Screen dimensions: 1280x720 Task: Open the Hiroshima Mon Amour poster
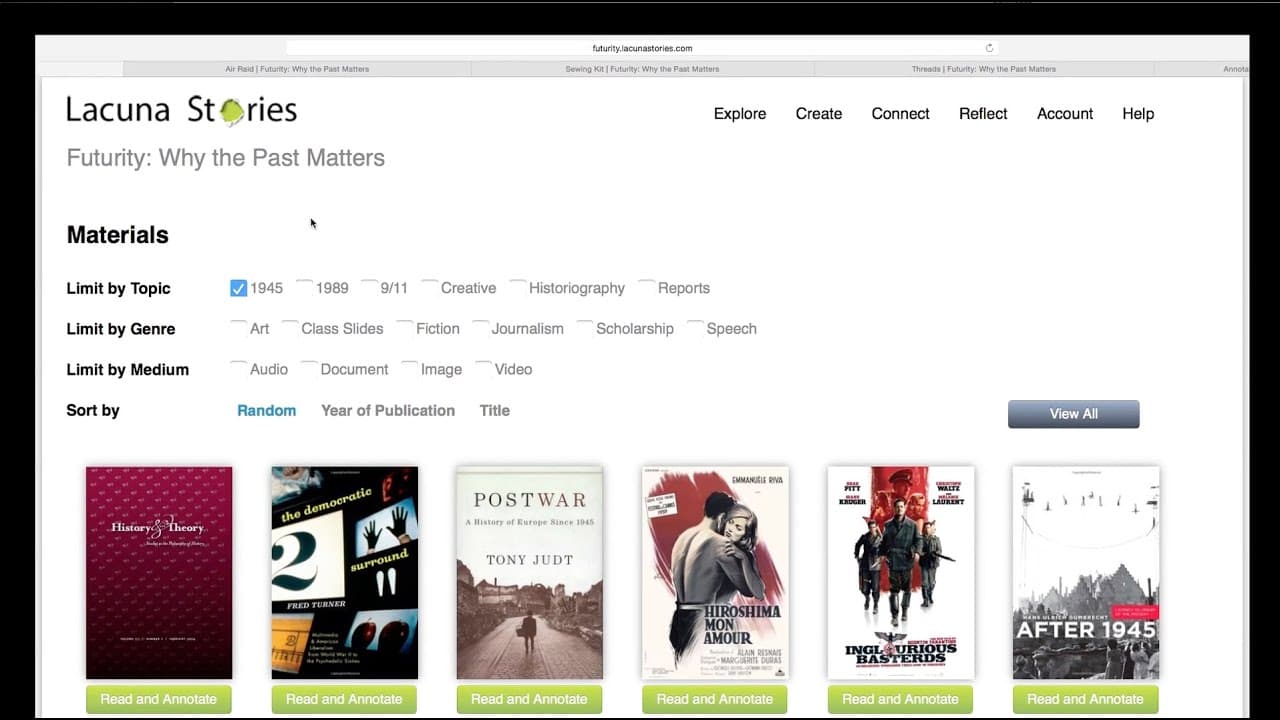(x=715, y=573)
